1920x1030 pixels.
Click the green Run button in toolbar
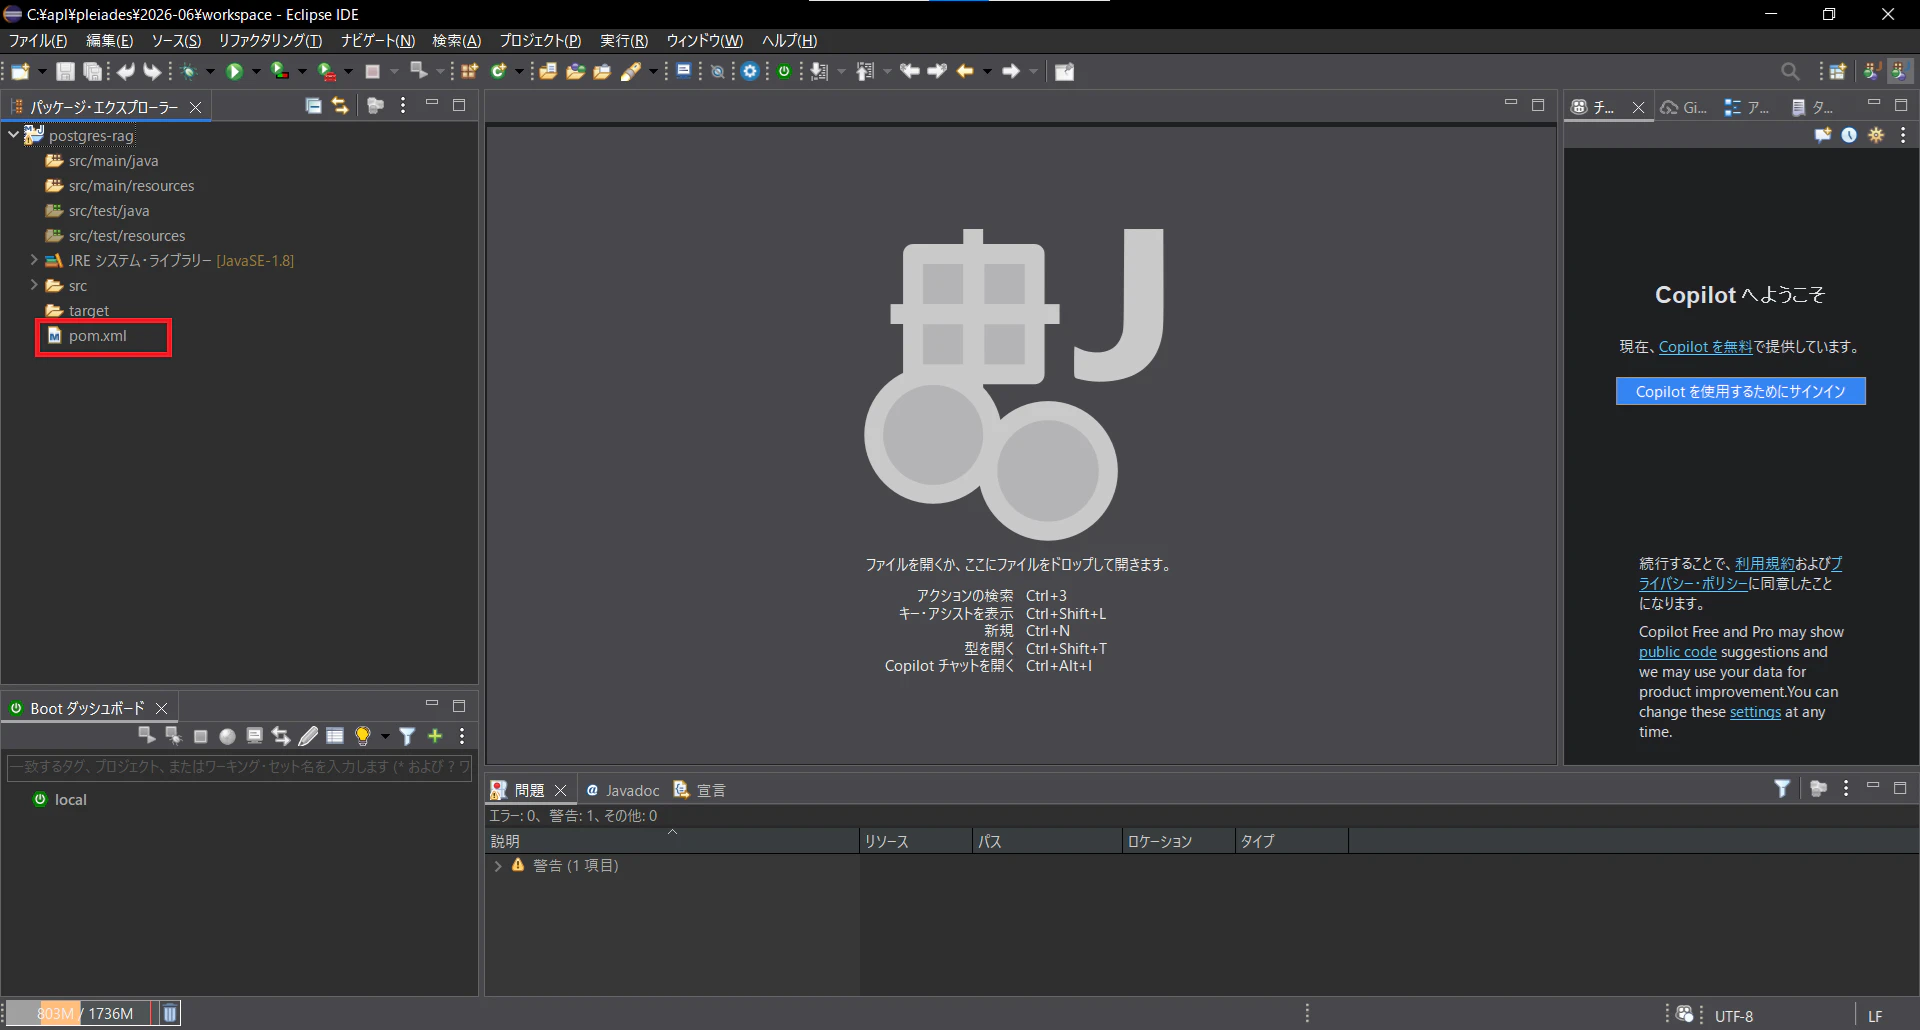(234, 71)
